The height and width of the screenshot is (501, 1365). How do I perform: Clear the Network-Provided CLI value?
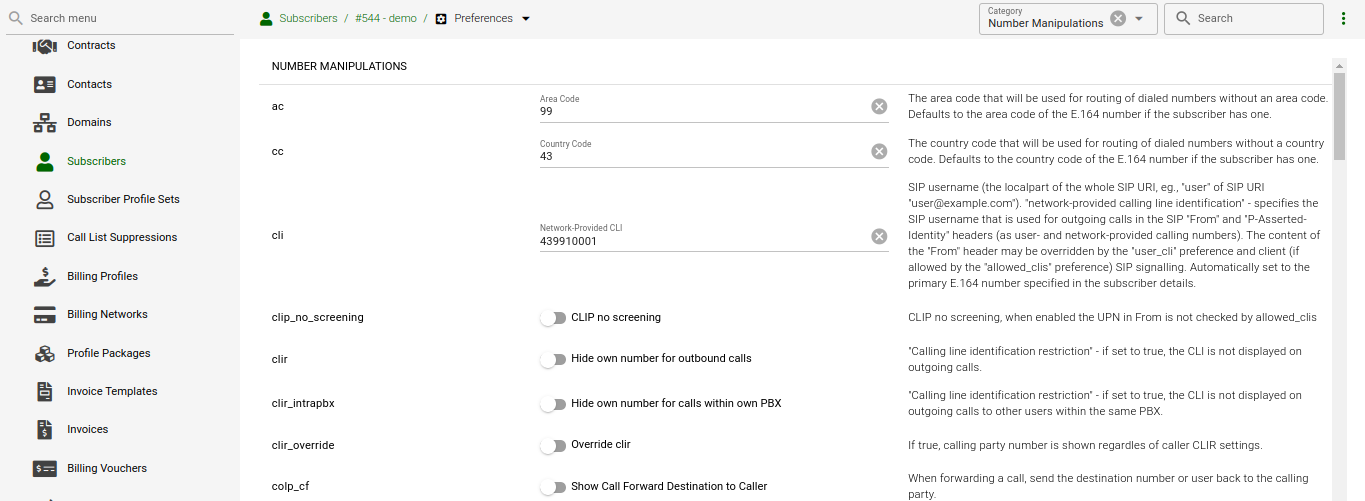coord(879,236)
